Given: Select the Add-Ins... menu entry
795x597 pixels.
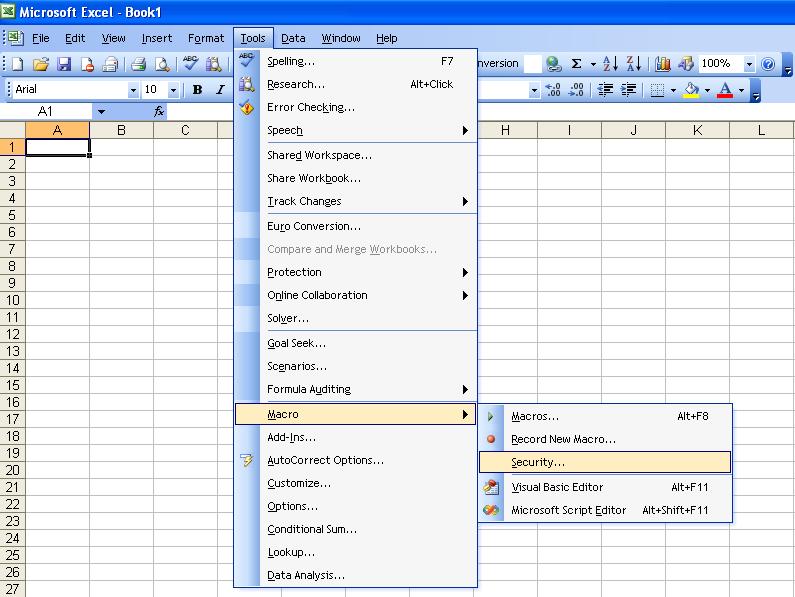Looking at the screenshot, I should click(x=356, y=437).
